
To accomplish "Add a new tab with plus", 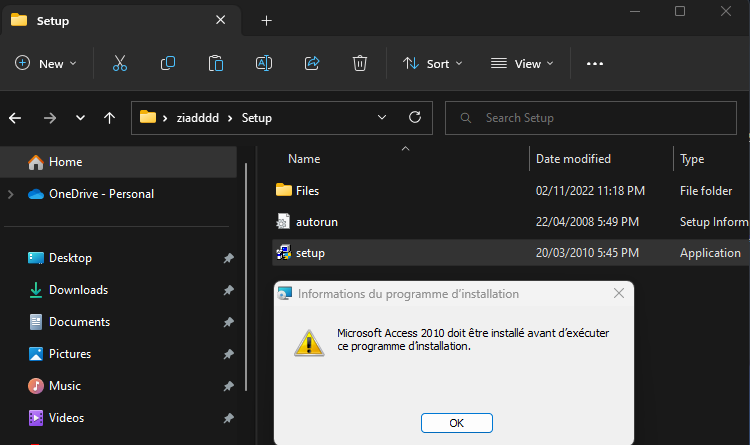I will [266, 21].
